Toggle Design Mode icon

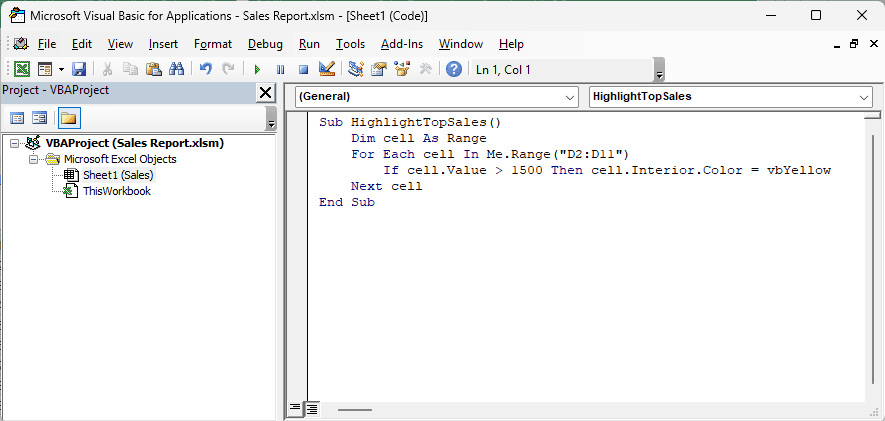point(327,69)
